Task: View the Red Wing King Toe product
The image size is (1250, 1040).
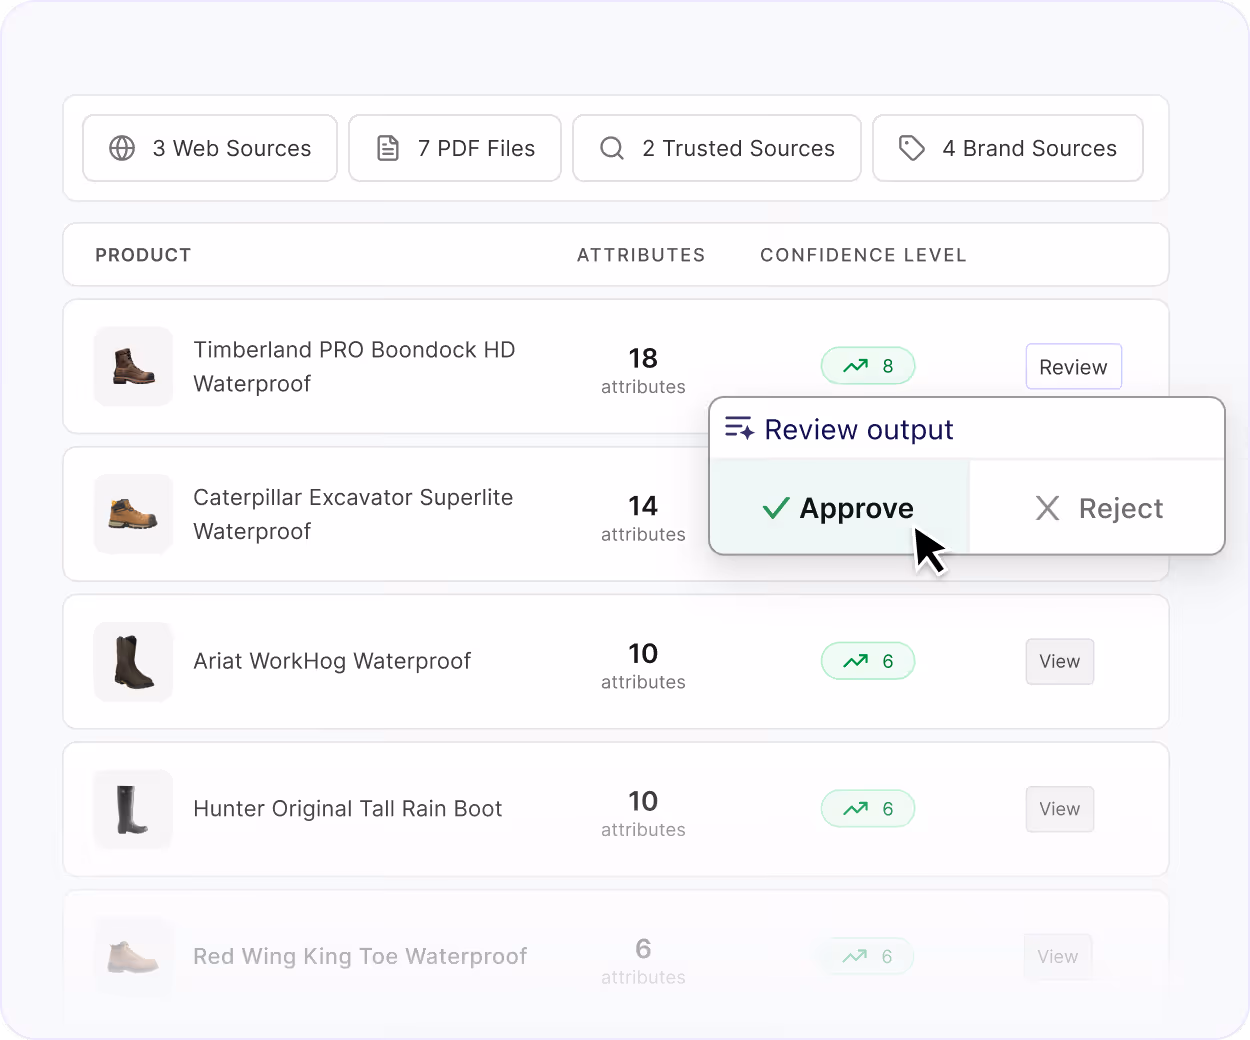Action: point(1058,956)
